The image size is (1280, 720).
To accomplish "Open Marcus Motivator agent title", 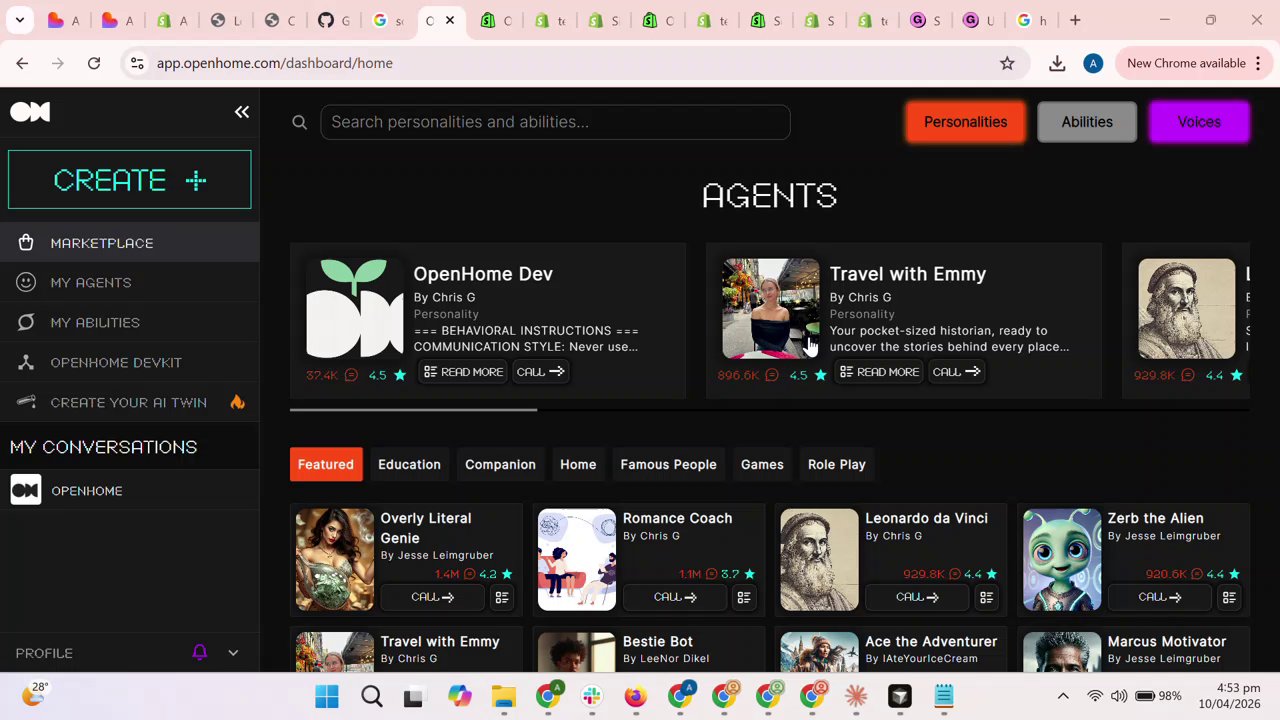I will pos(1167,642).
